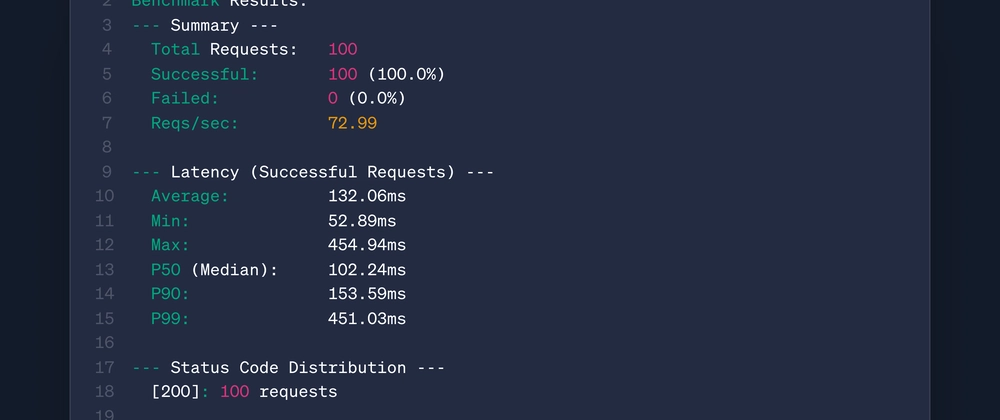Click line number 3 in the gutter
Image resolution: width=1000 pixels, height=420 pixels.
pos(107,25)
